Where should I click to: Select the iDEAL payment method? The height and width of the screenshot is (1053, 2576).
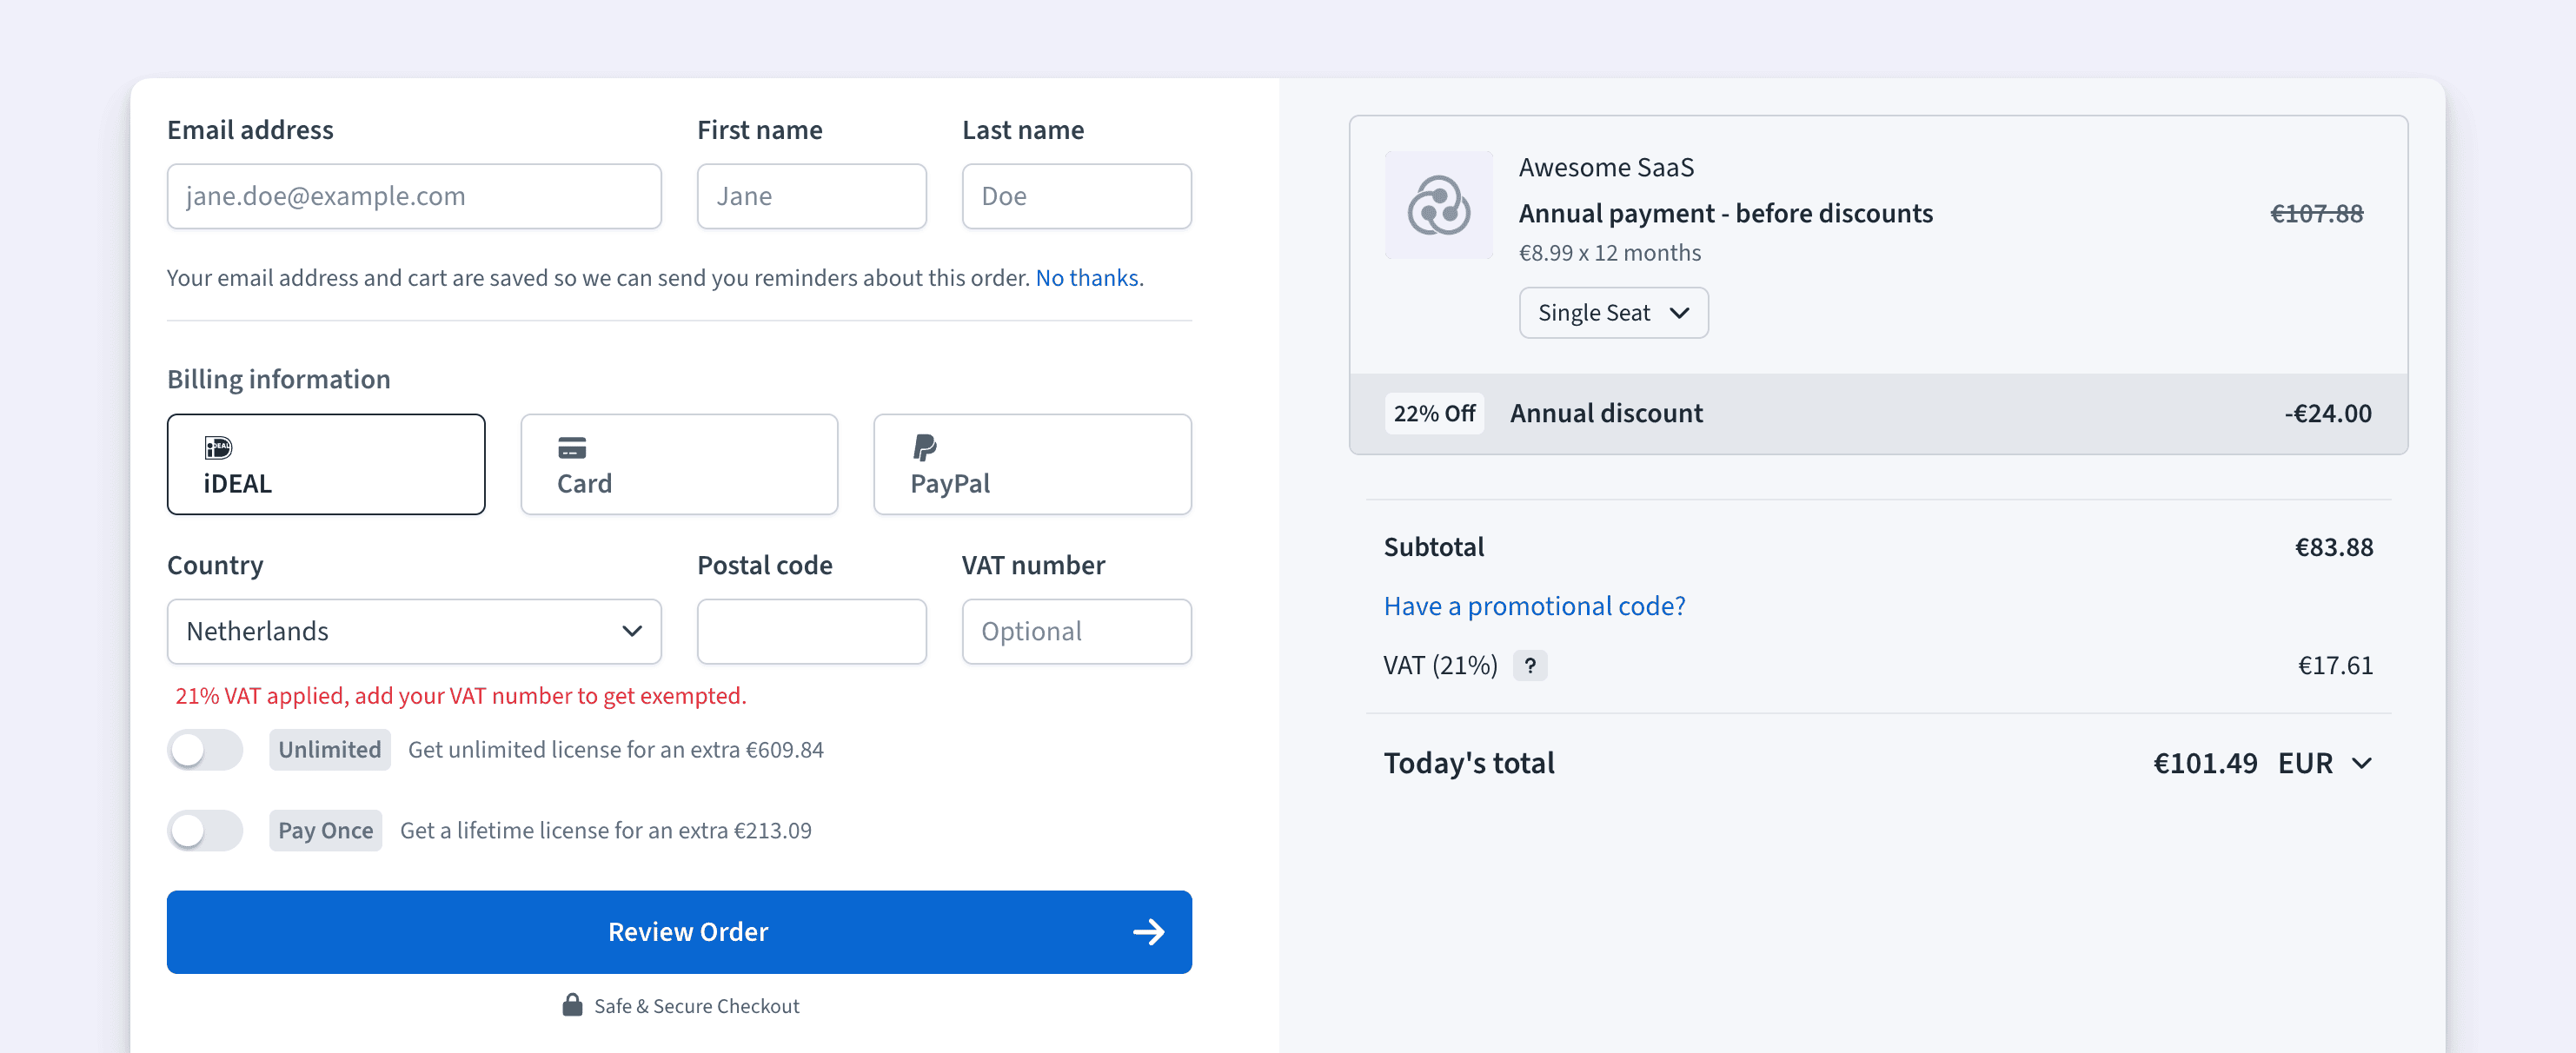point(326,464)
